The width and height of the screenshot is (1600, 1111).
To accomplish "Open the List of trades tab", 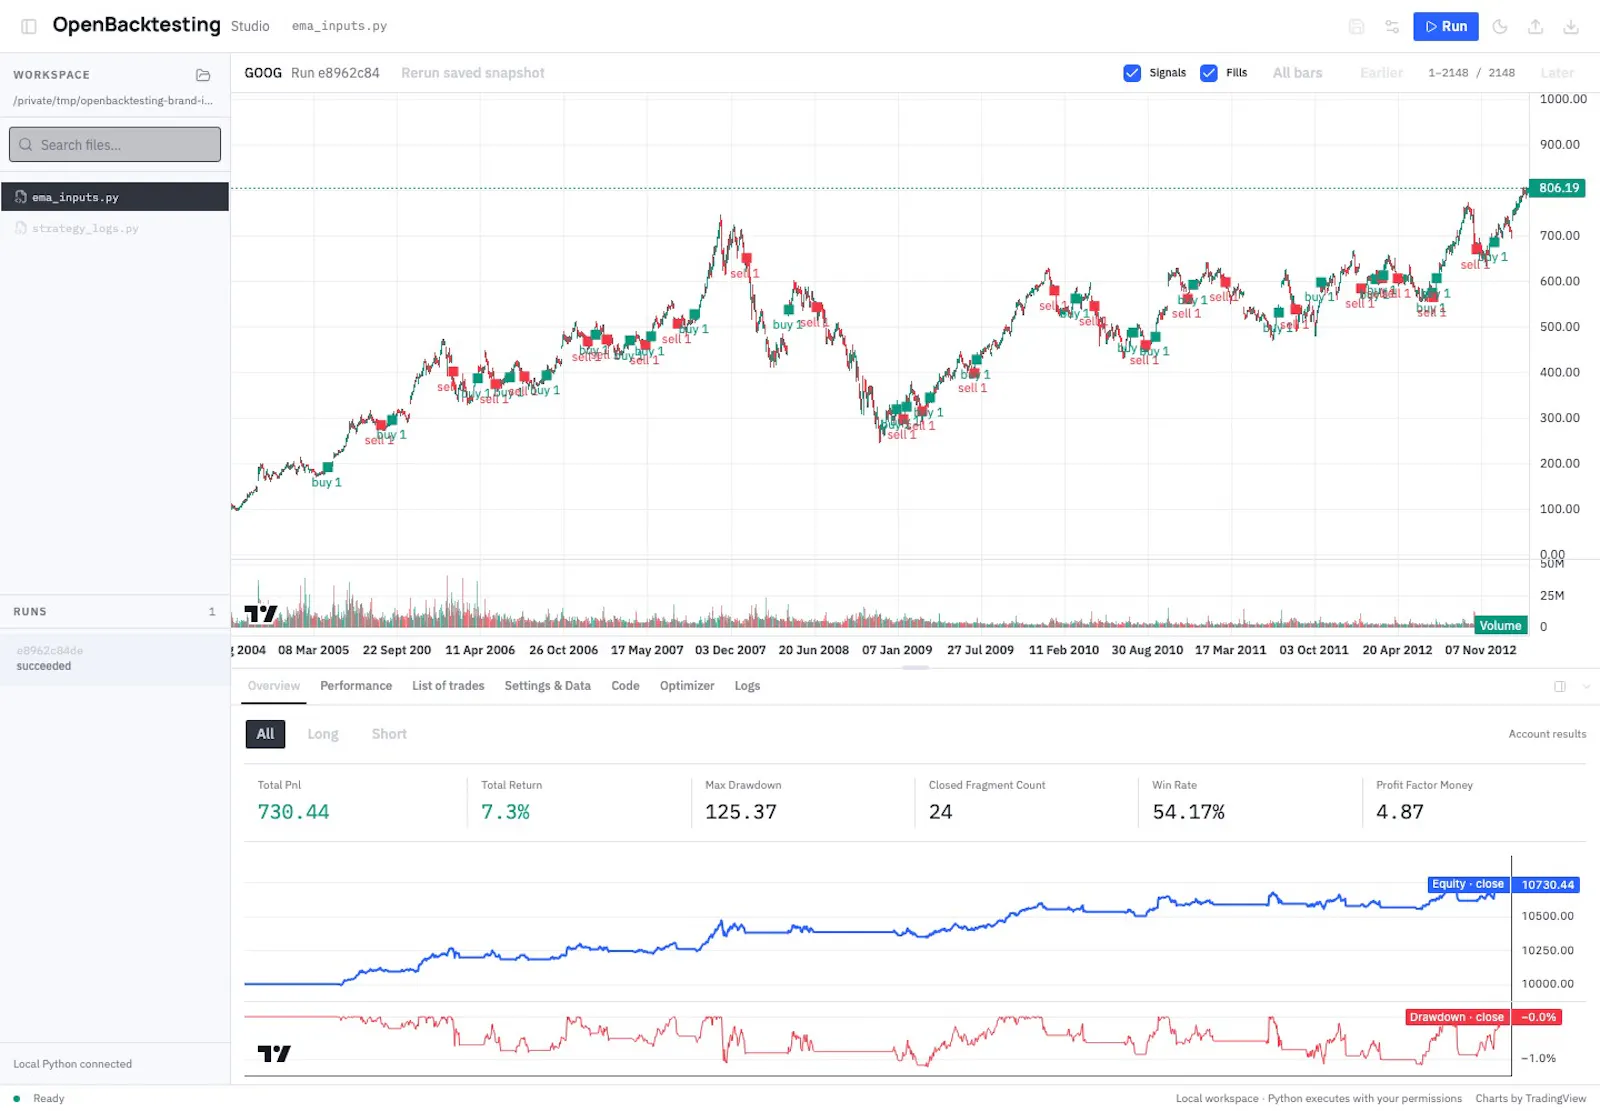I will (448, 686).
